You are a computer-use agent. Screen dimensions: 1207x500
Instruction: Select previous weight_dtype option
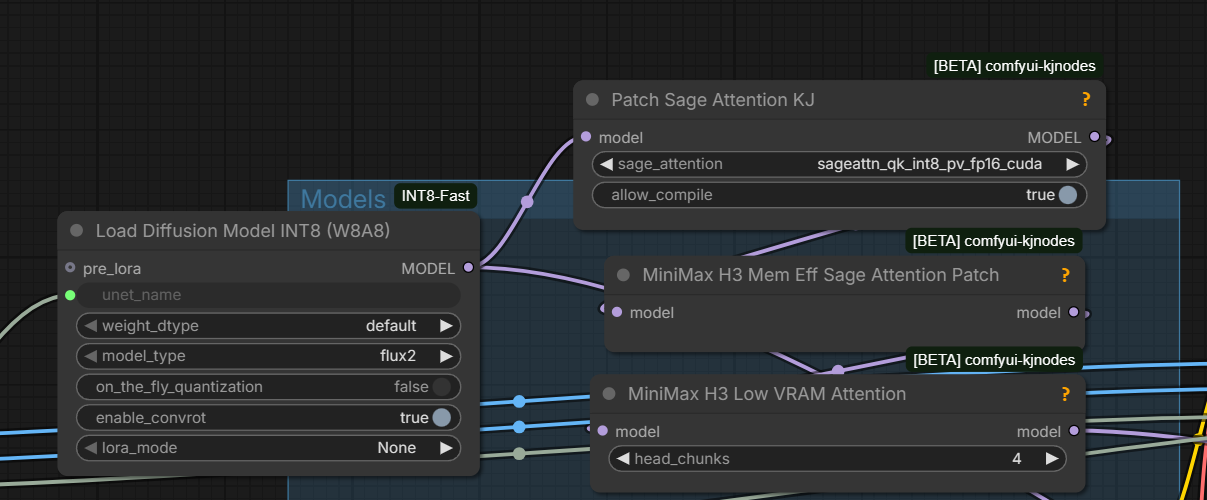[90, 326]
